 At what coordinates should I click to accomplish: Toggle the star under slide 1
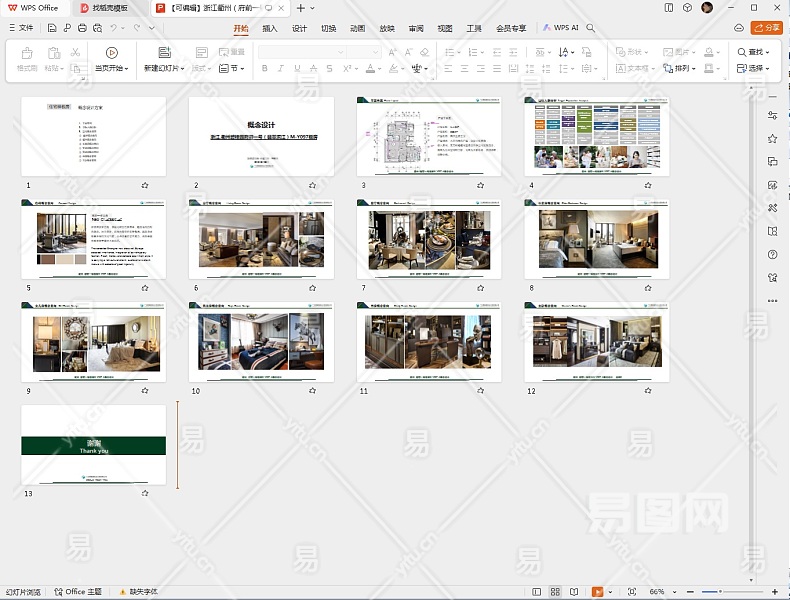pyautogui.click(x=145, y=185)
